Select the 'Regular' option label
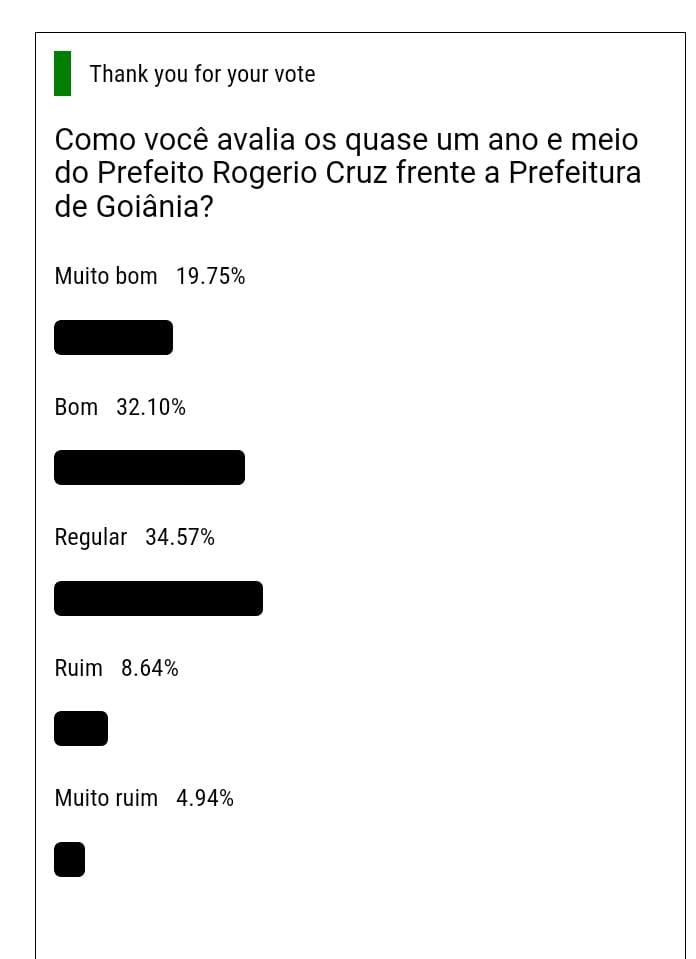 tap(91, 538)
